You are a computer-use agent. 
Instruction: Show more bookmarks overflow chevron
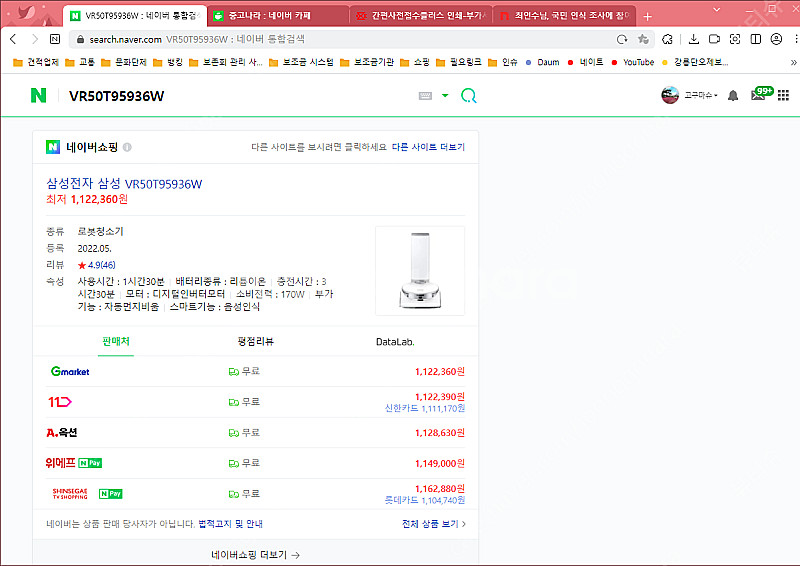[793, 62]
